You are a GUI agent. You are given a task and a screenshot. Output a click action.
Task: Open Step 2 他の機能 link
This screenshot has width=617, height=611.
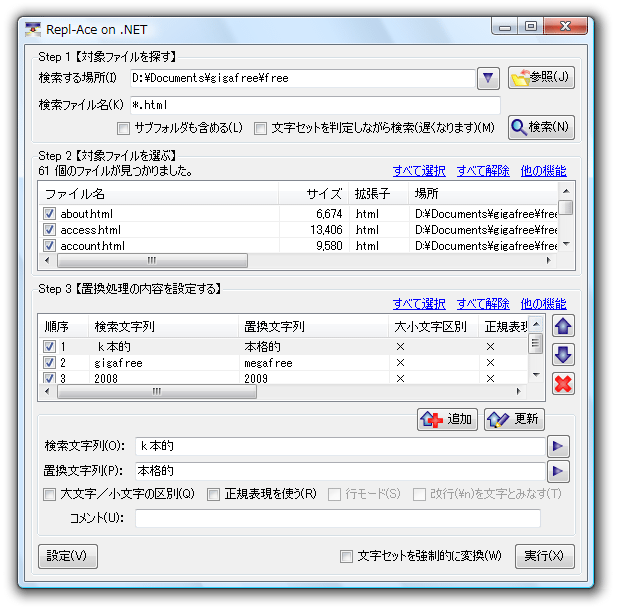point(543,171)
